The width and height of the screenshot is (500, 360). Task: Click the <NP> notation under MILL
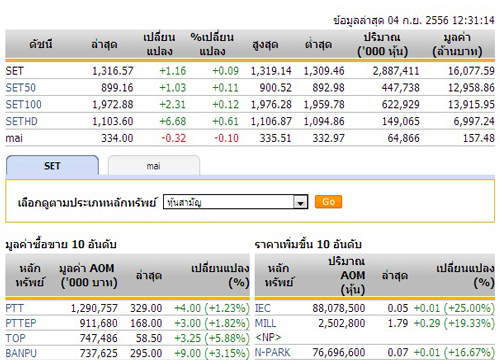pyautogui.click(x=268, y=337)
